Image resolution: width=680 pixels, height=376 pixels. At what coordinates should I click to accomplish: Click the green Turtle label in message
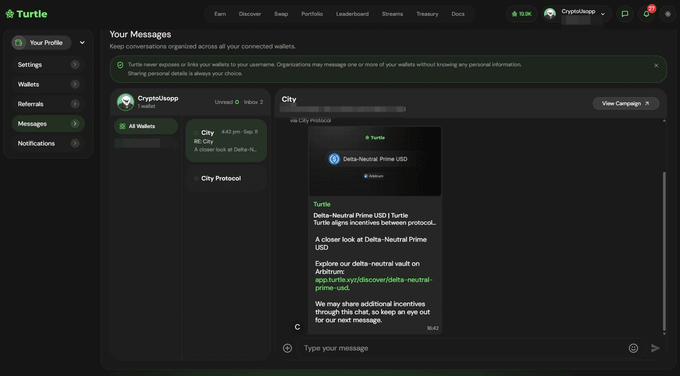tap(321, 204)
